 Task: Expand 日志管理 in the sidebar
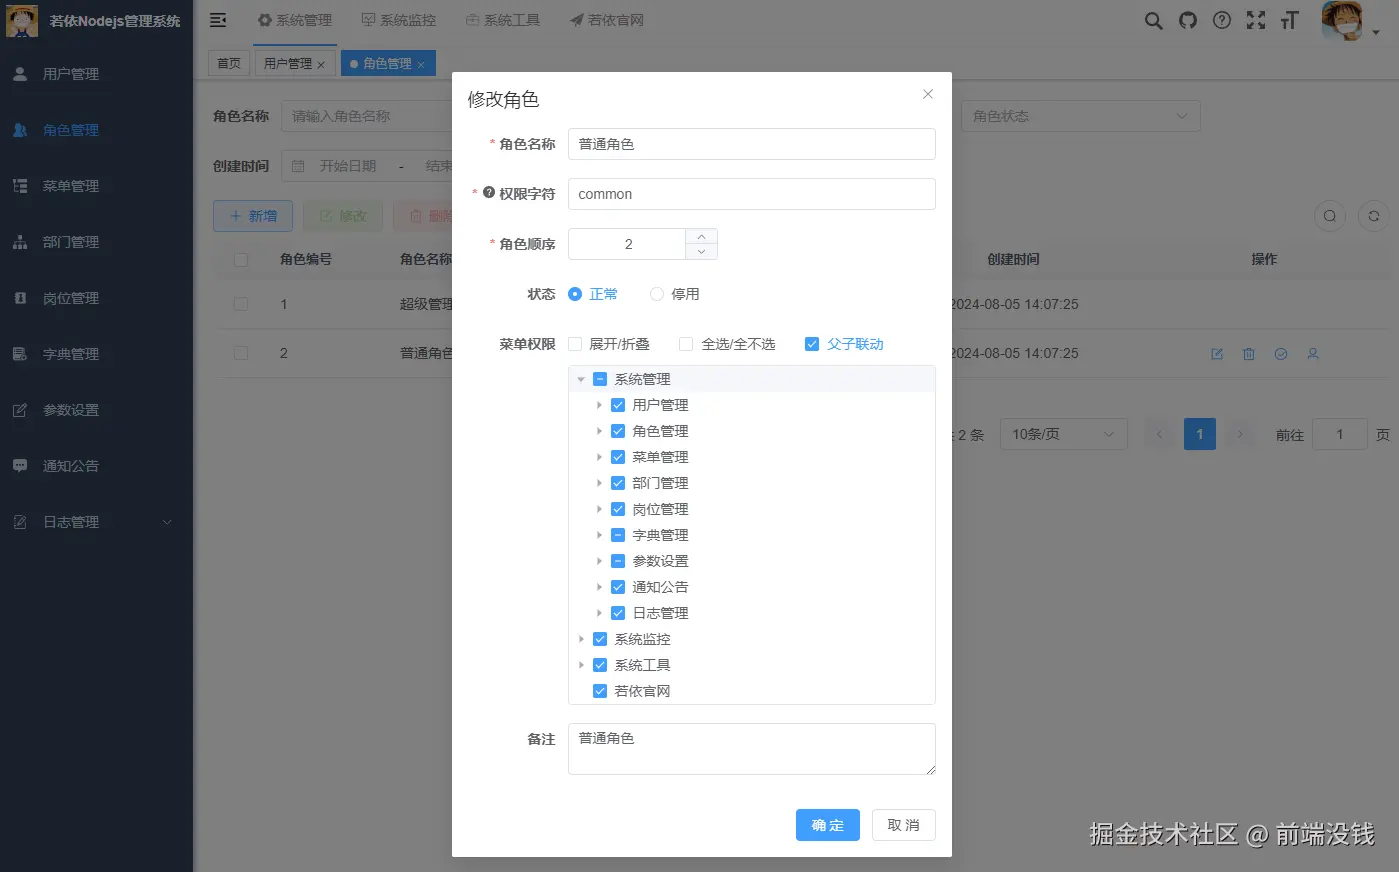point(96,522)
